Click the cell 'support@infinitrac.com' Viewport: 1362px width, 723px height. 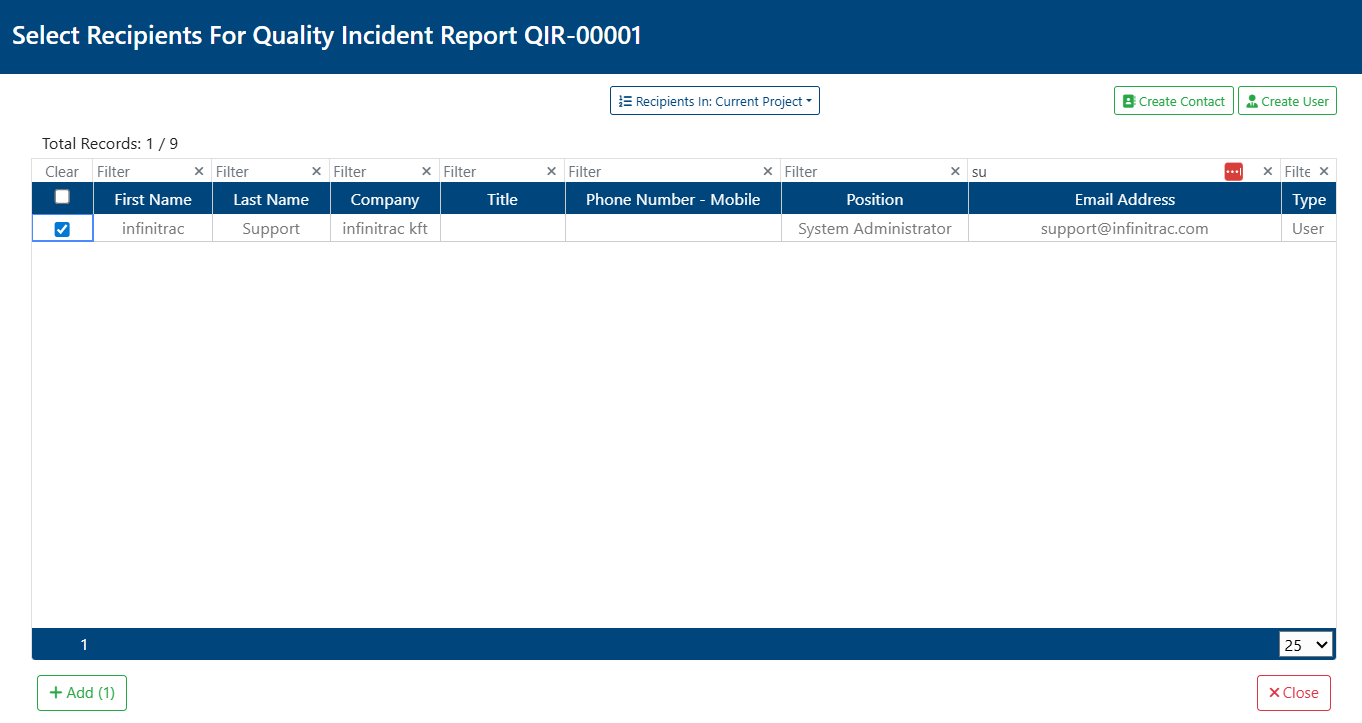tap(1125, 229)
